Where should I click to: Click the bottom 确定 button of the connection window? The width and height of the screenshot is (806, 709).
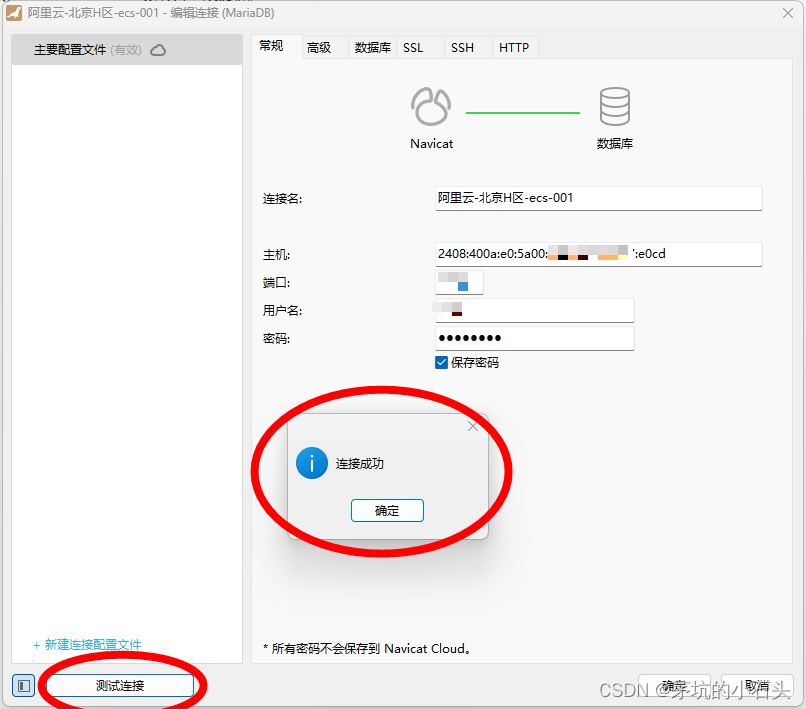pyautogui.click(x=674, y=686)
